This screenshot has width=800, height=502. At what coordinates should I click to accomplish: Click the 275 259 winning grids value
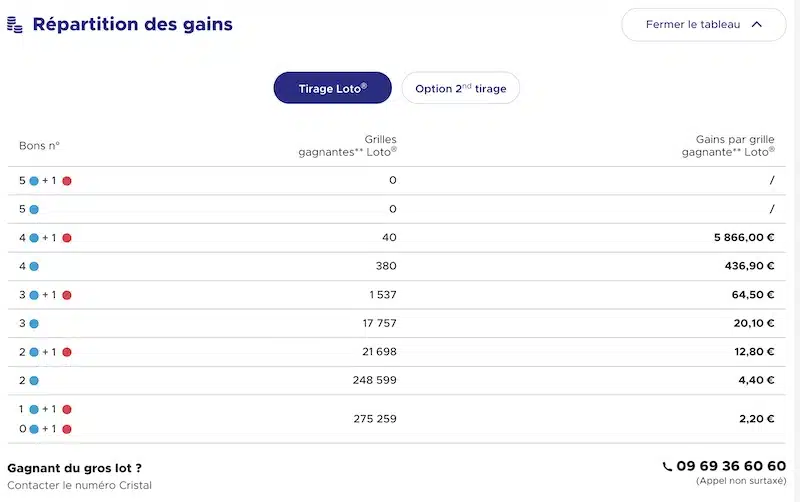click(x=375, y=419)
